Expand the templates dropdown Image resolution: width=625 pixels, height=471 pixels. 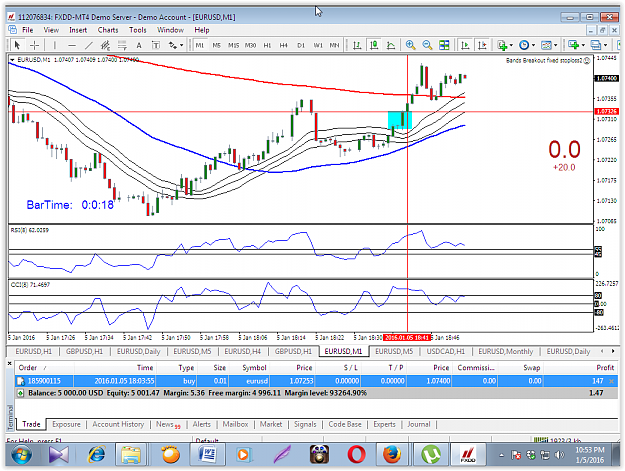coord(549,45)
